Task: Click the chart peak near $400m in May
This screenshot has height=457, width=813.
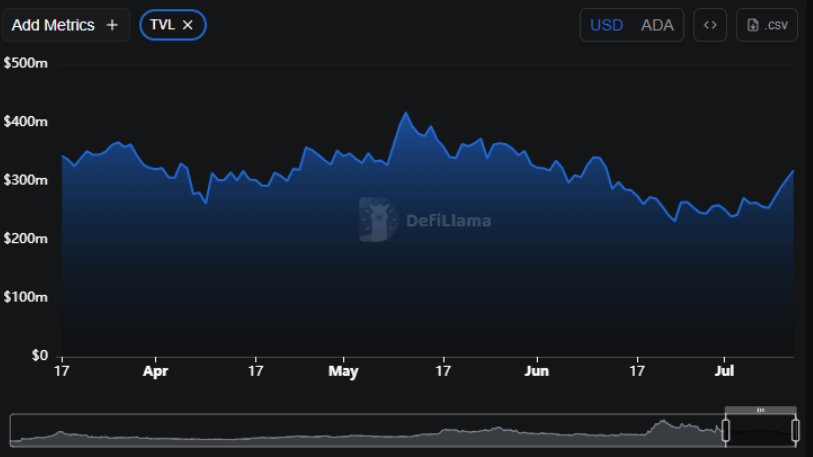Action: click(406, 114)
